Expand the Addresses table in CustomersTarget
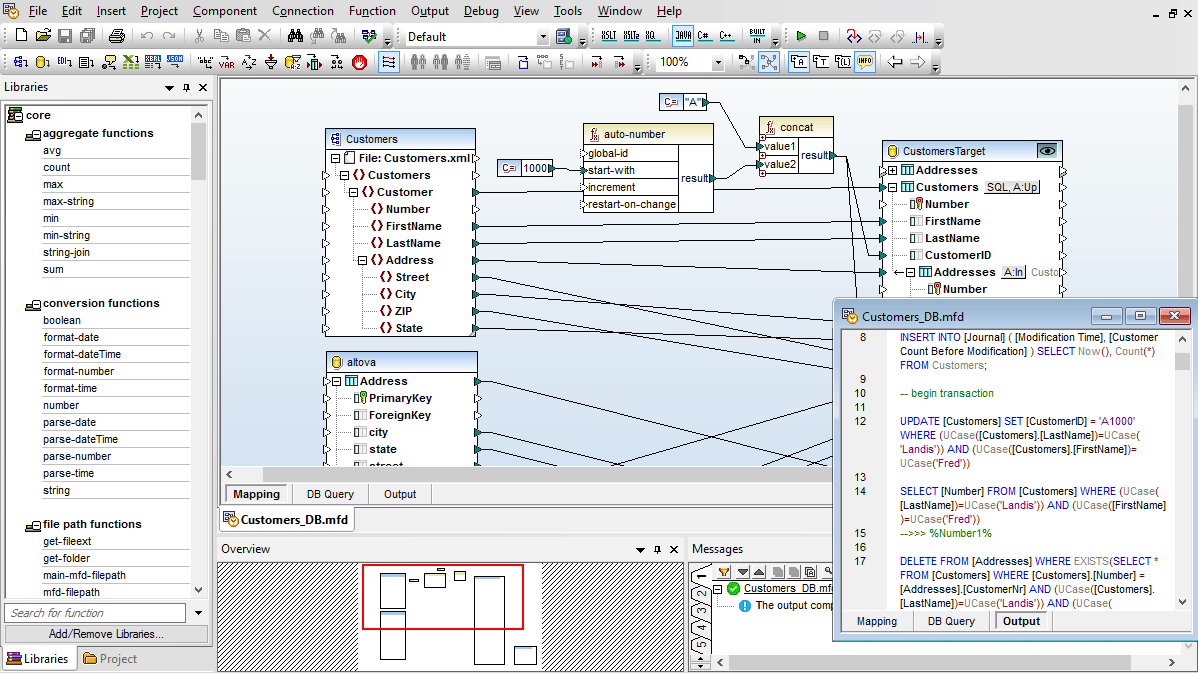This screenshot has height=673, width=1198. [892, 170]
